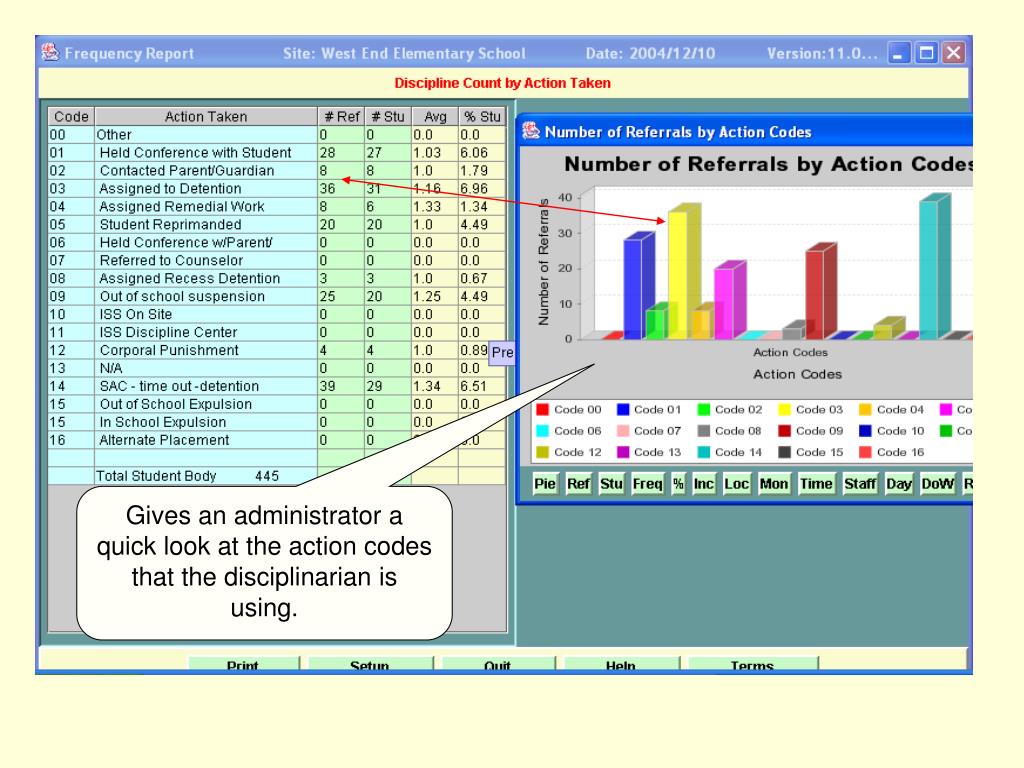Click the teal Code 14 bar in chart
This screenshot has height=768, width=1024.
pos(935,266)
